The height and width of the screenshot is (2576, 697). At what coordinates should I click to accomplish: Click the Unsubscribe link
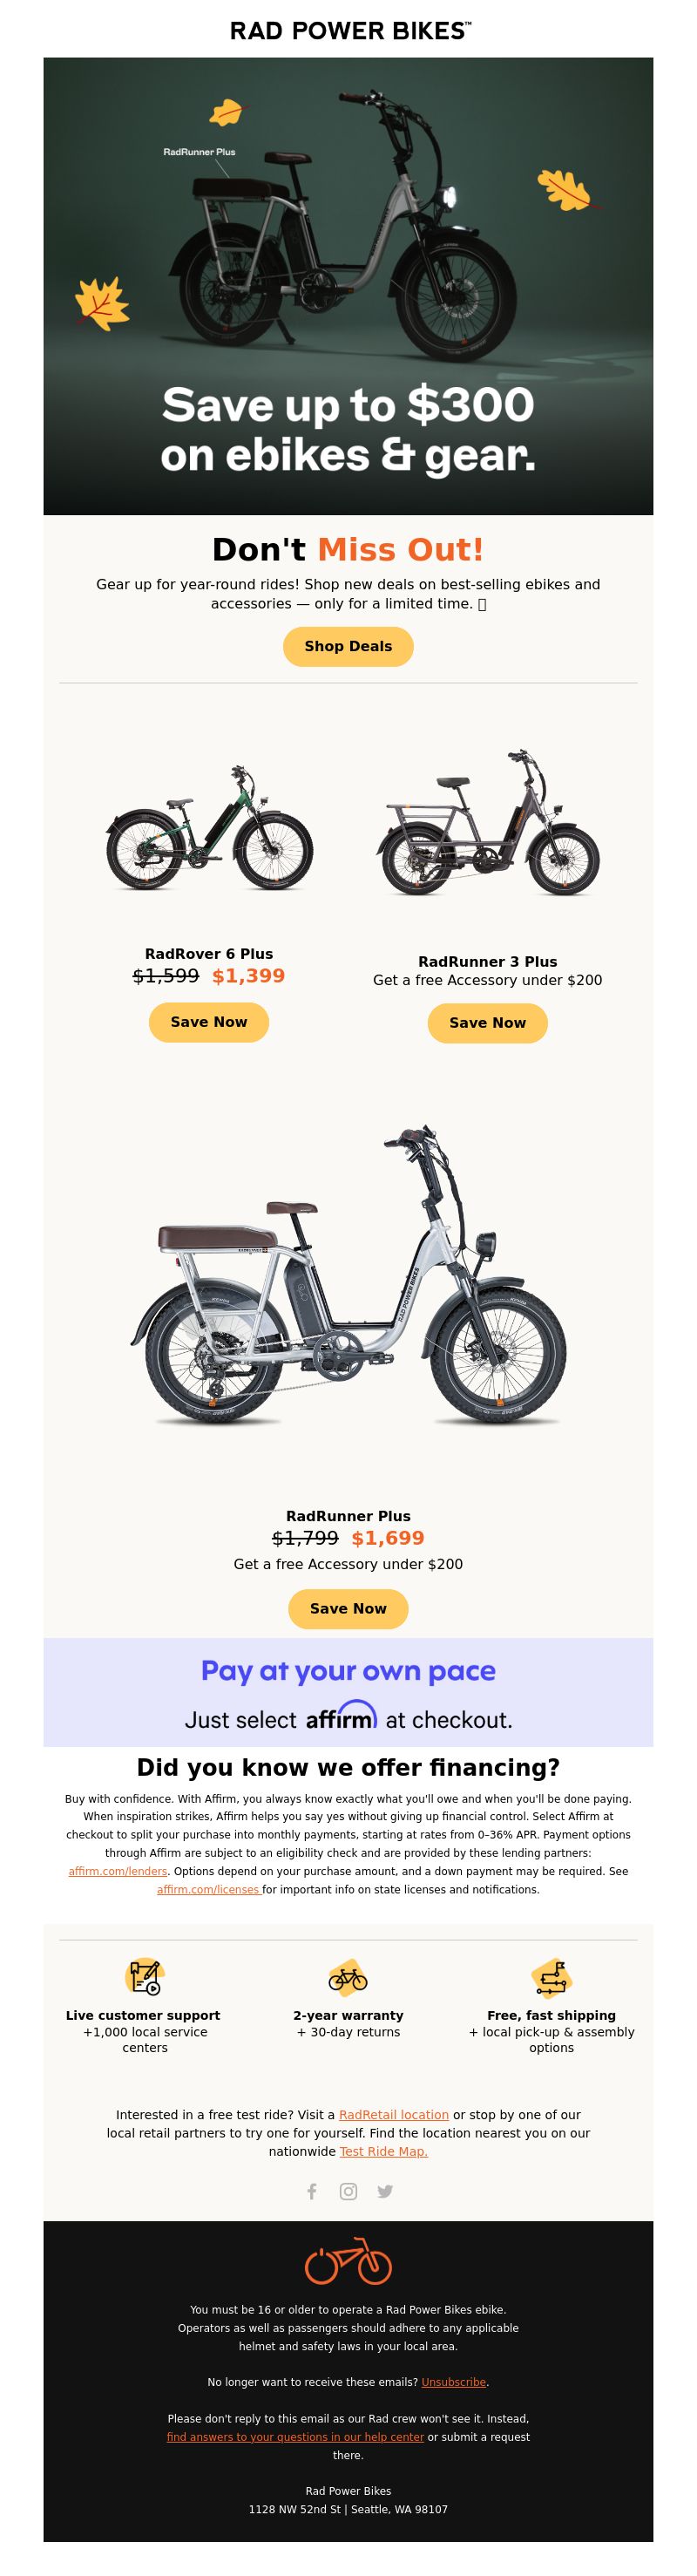point(454,2382)
